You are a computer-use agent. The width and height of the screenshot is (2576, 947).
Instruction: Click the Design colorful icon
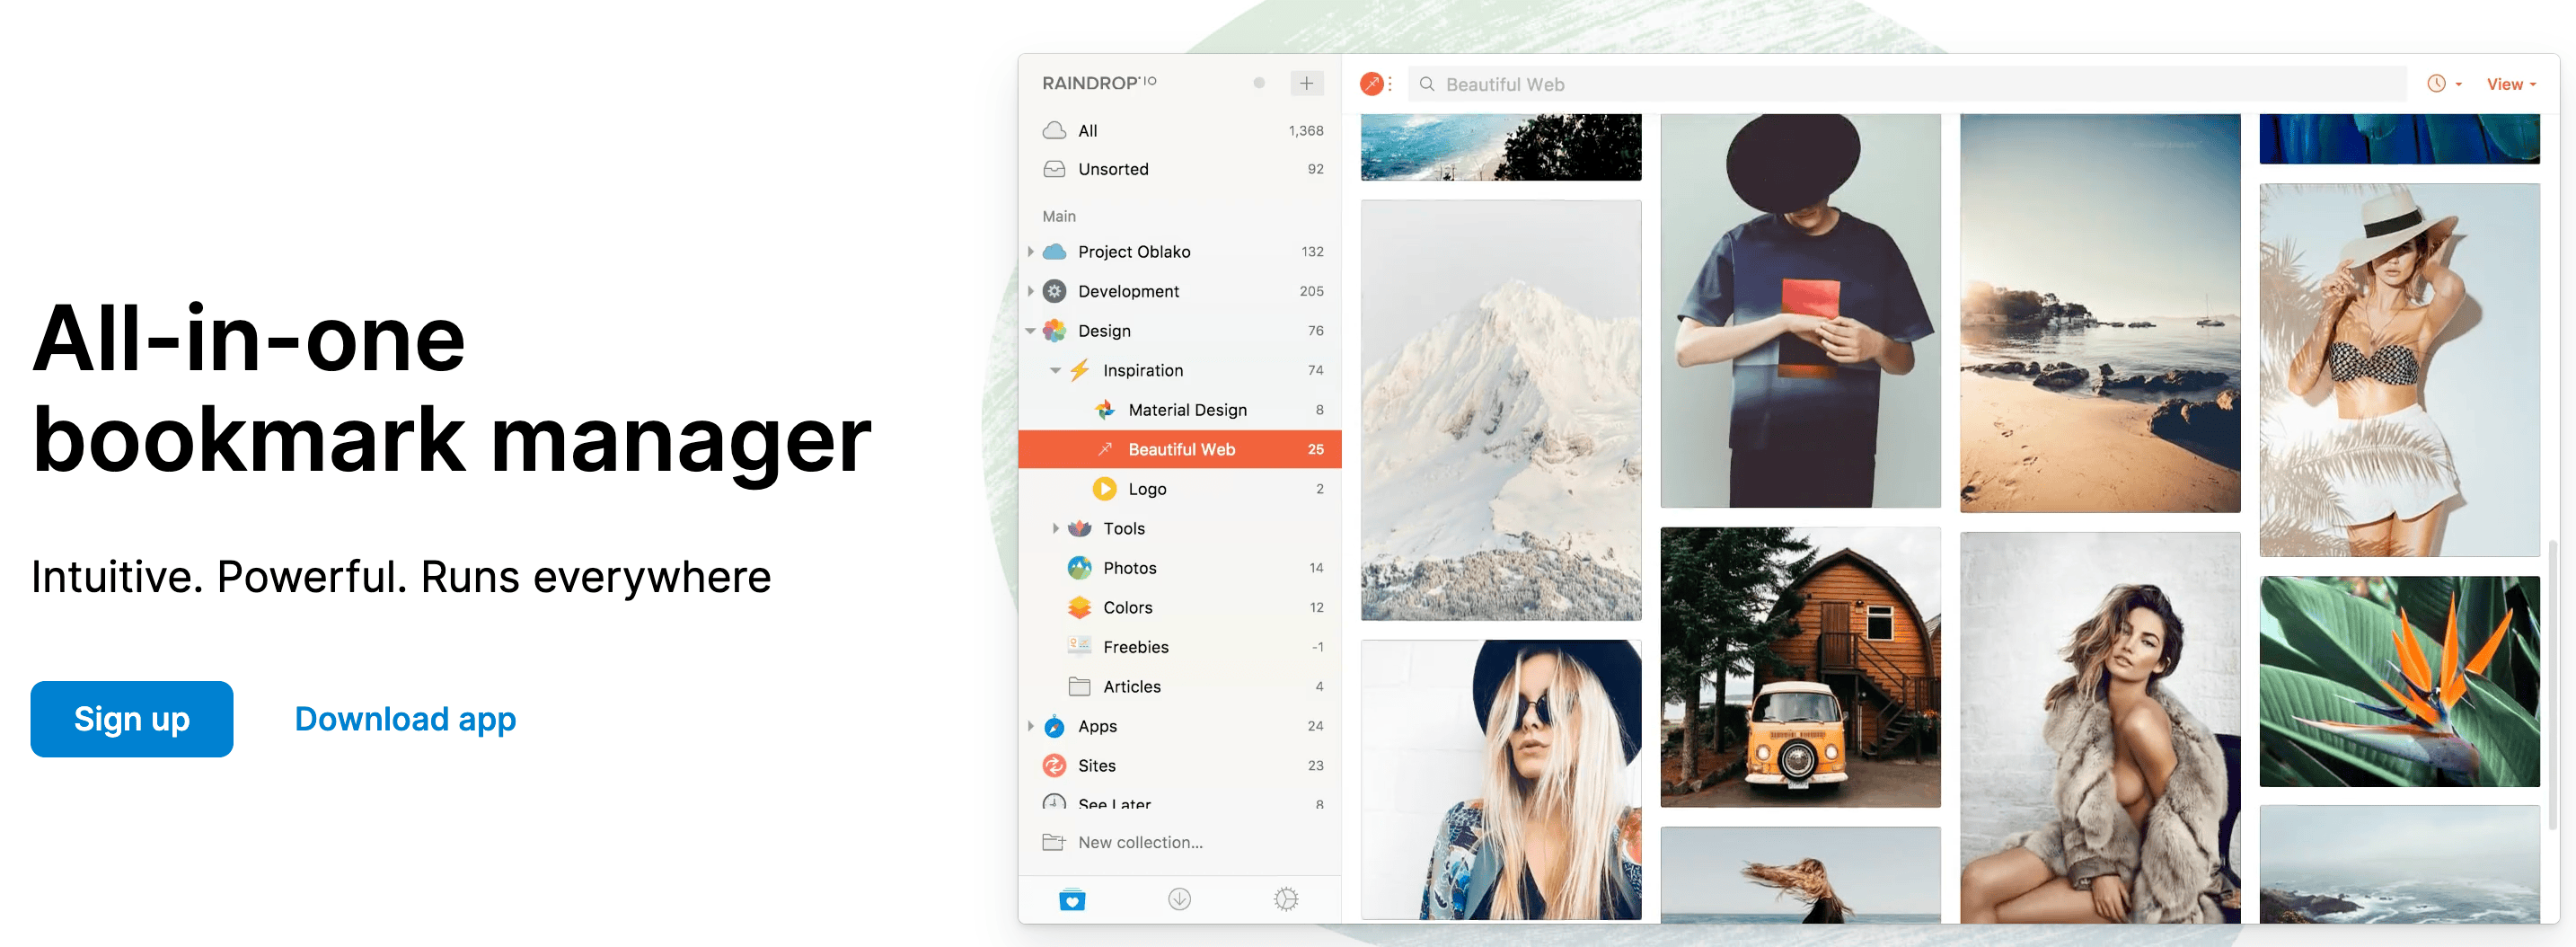1054,331
